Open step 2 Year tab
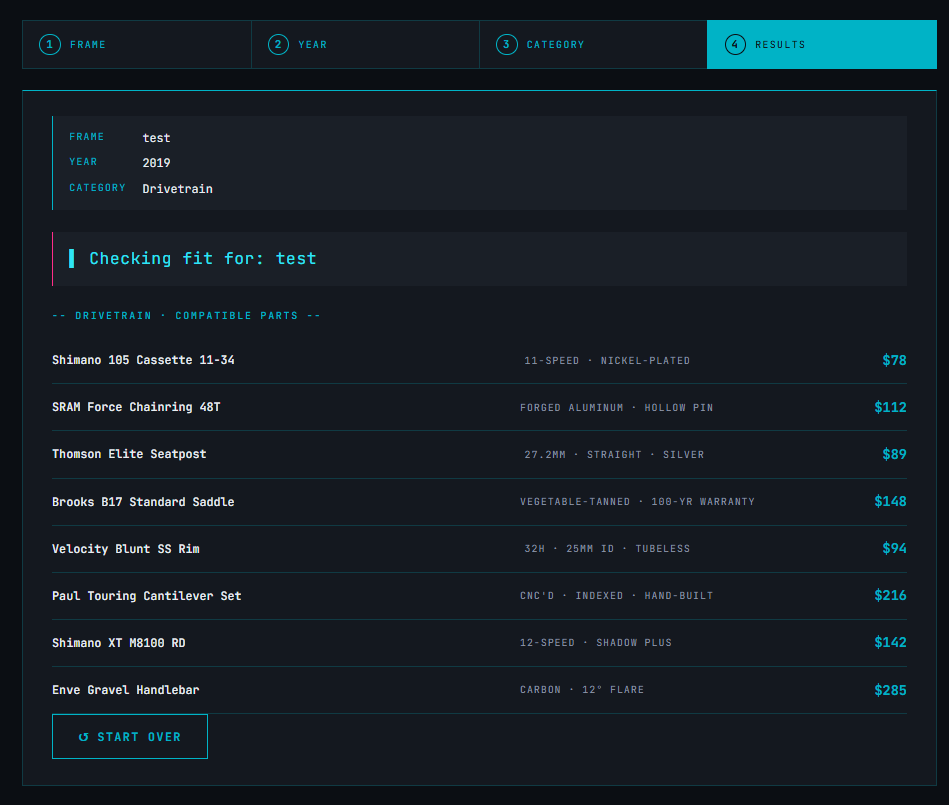949x805 pixels. coord(365,44)
